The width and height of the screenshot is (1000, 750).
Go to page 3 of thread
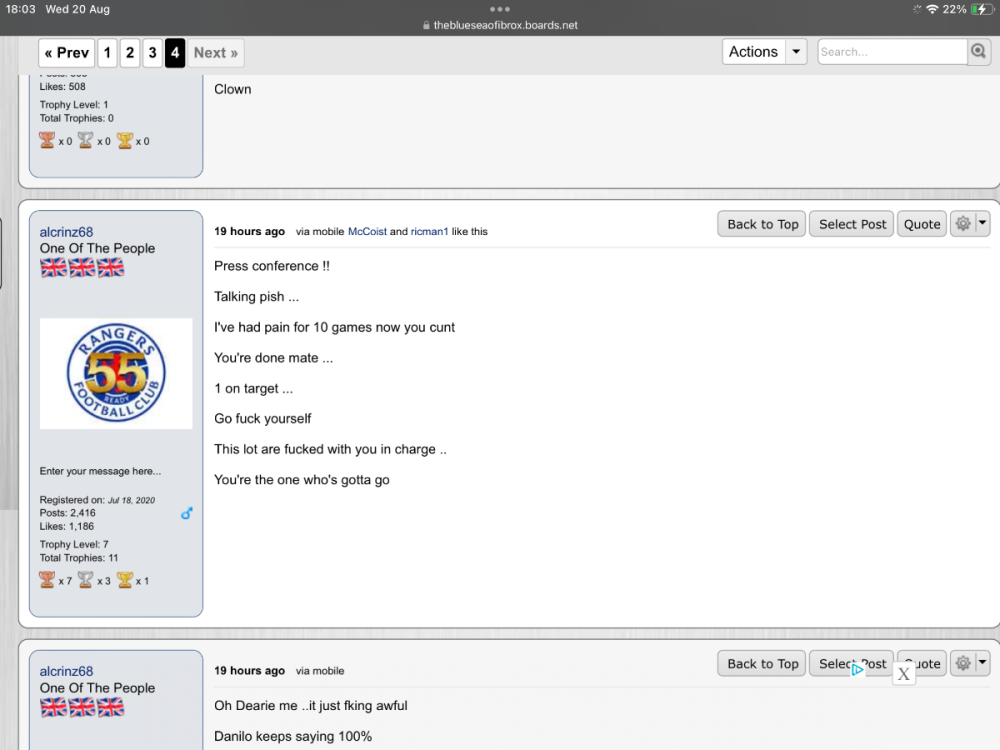coord(152,53)
